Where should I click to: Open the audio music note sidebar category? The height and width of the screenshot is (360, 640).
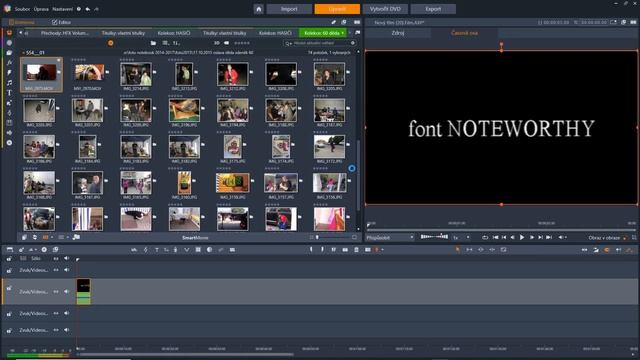point(9,82)
